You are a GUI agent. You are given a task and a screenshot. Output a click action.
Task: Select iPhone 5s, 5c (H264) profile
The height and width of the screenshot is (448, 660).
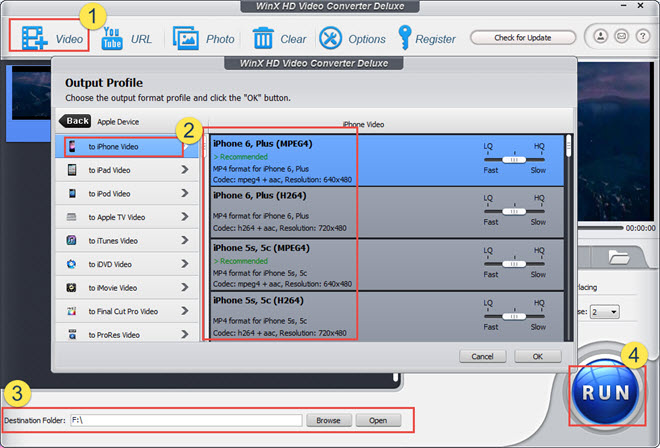point(387,317)
